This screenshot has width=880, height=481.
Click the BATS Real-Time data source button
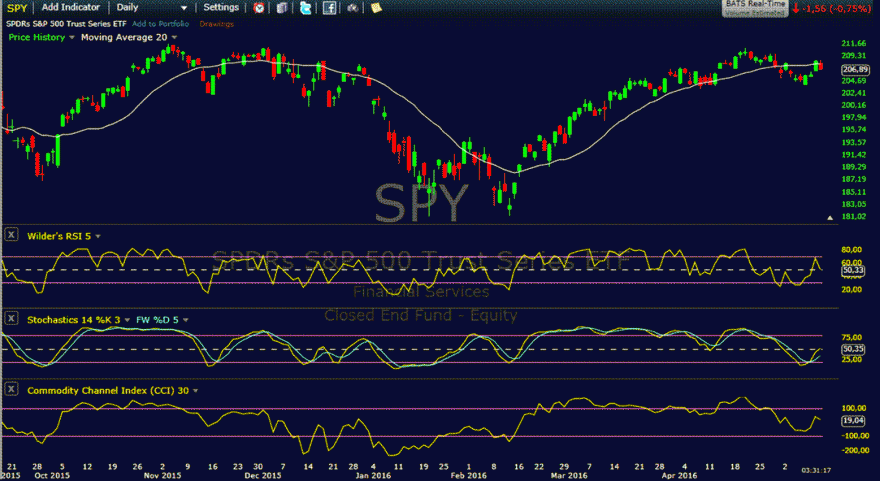[x=754, y=8]
